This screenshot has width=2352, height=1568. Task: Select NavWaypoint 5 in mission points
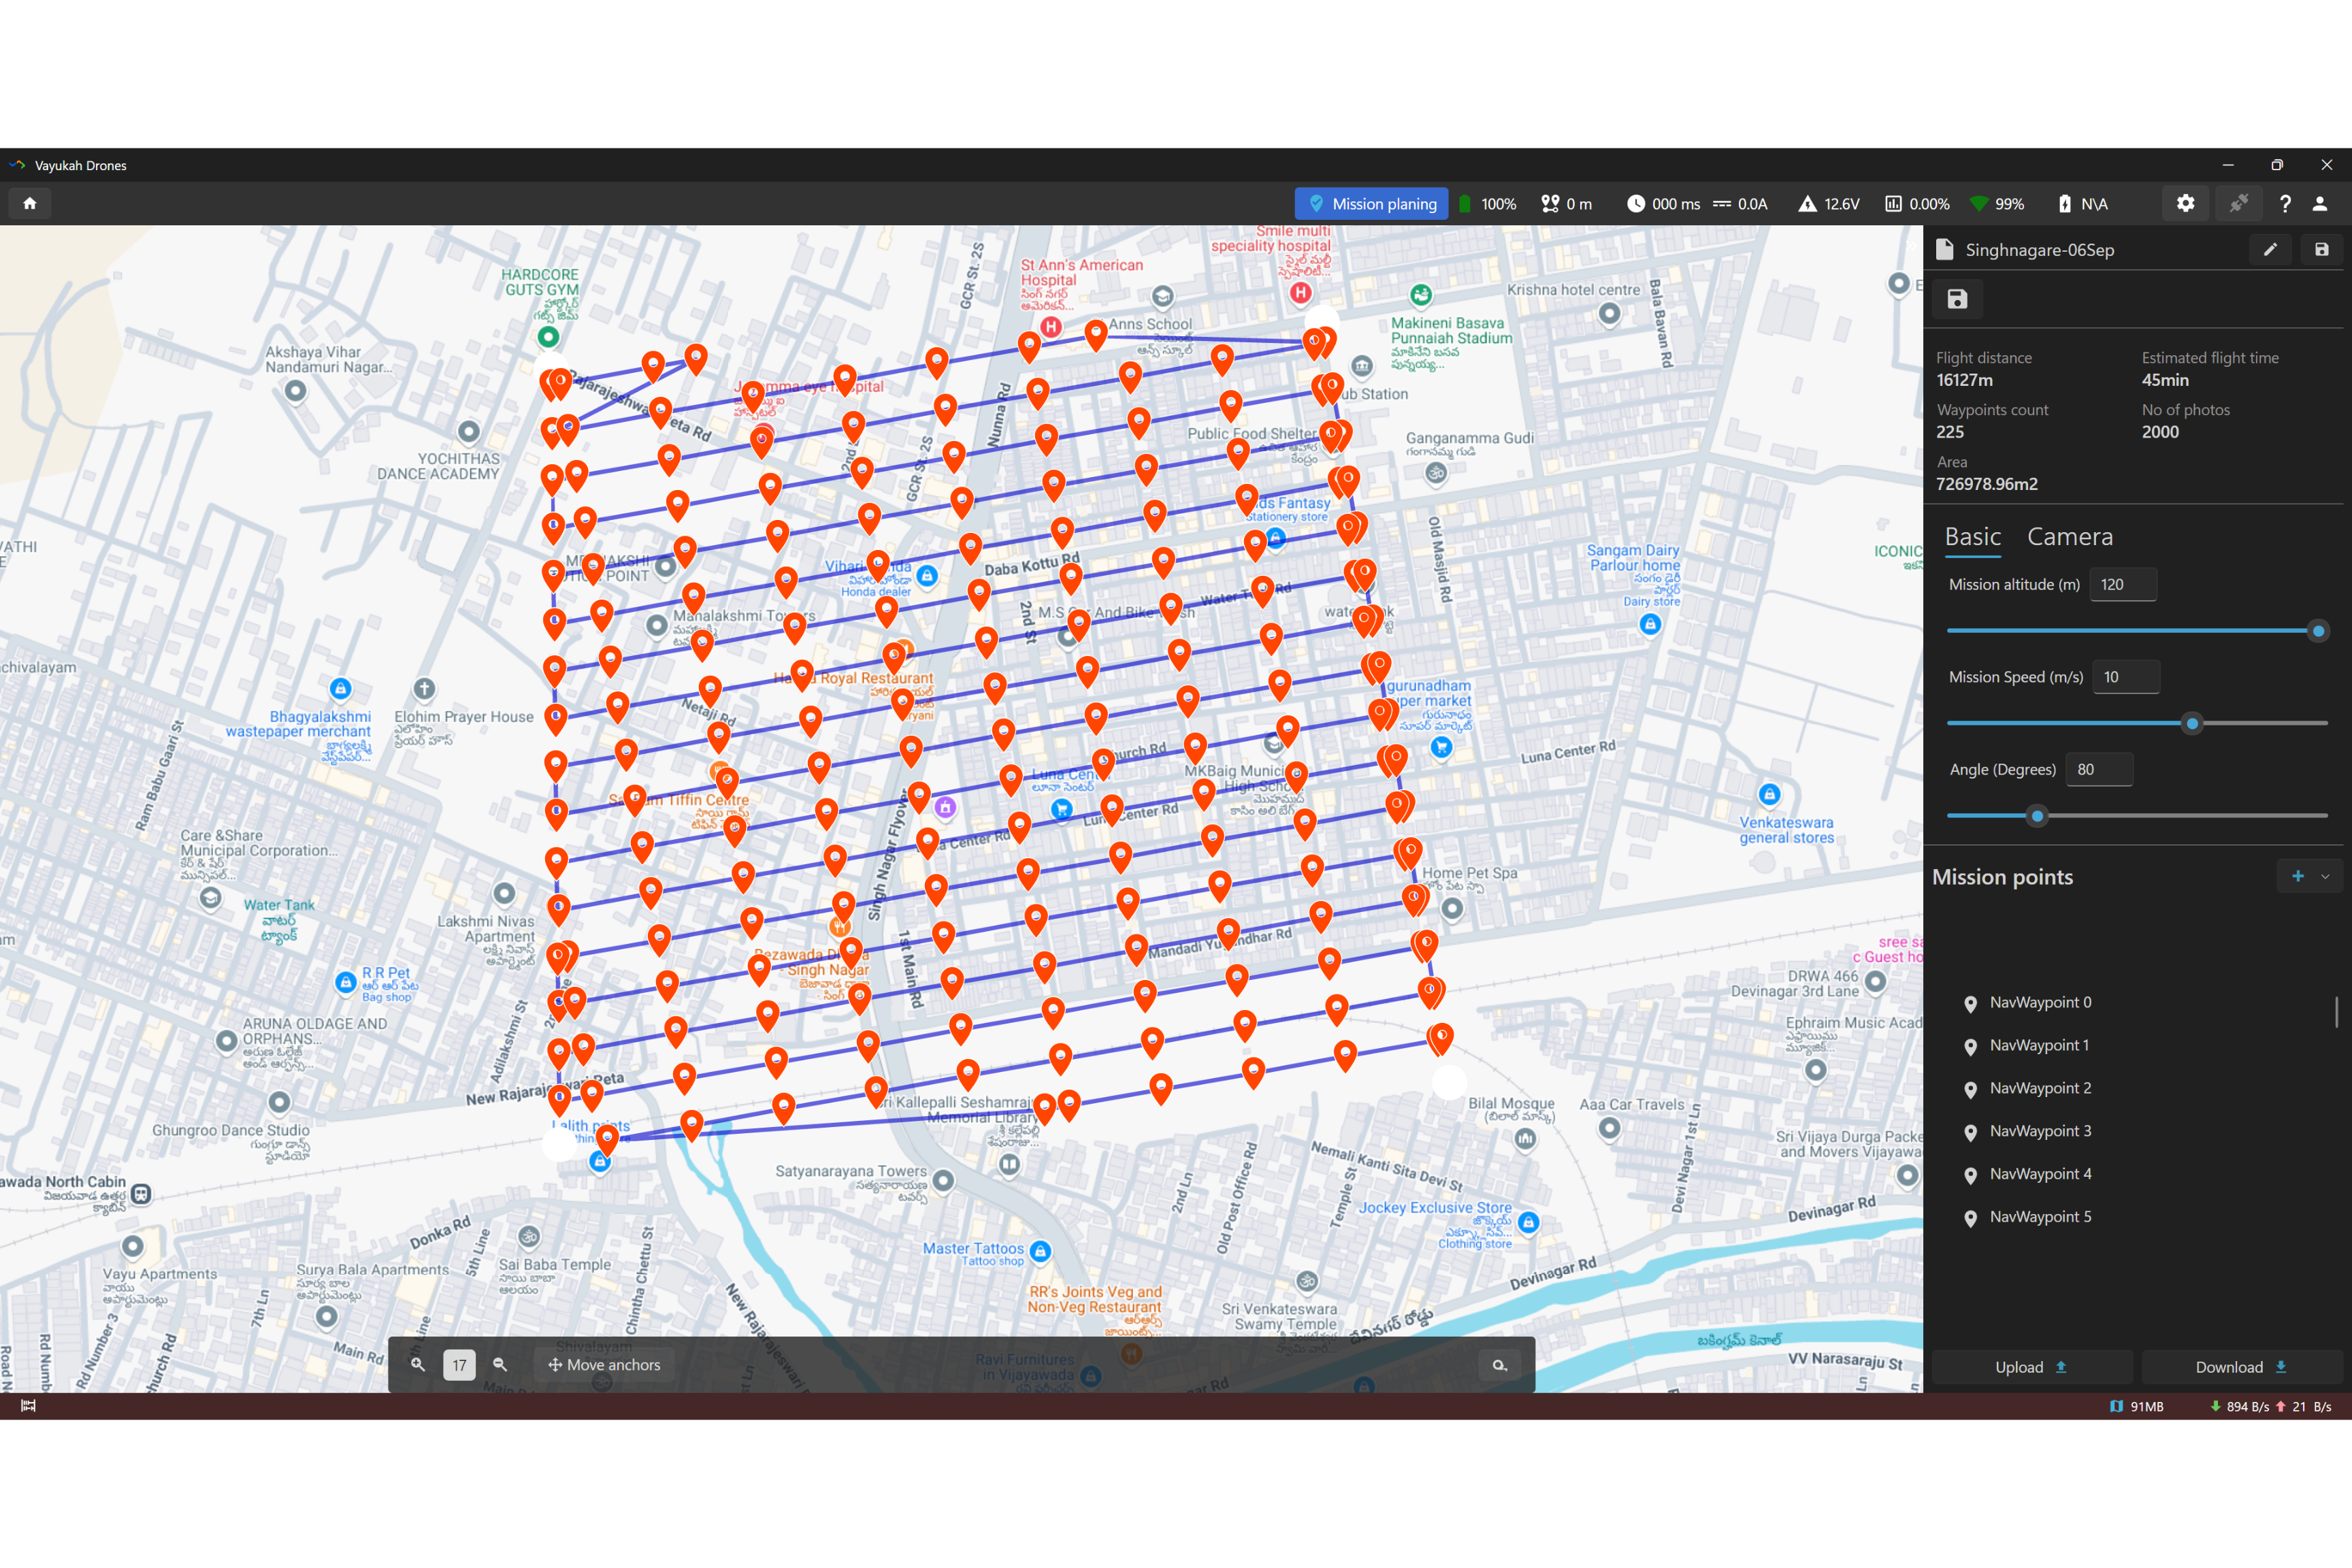[x=2040, y=1217]
